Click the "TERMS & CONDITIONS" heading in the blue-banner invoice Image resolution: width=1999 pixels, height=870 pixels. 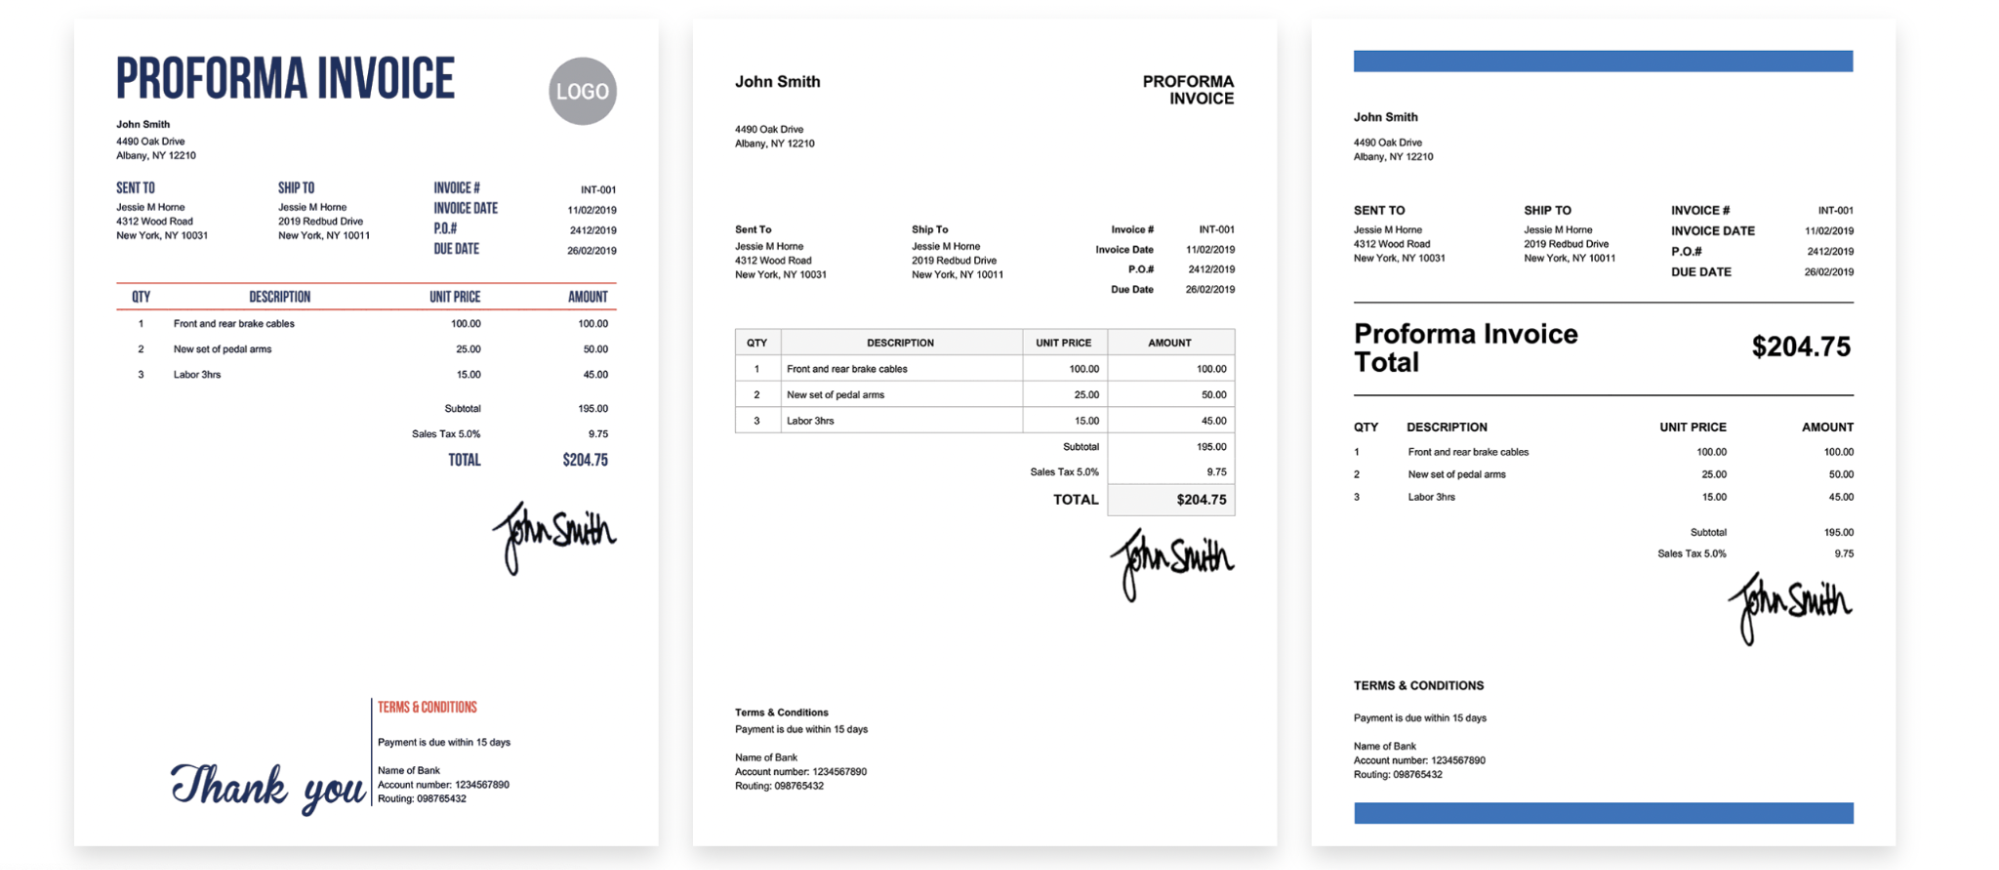click(1418, 685)
